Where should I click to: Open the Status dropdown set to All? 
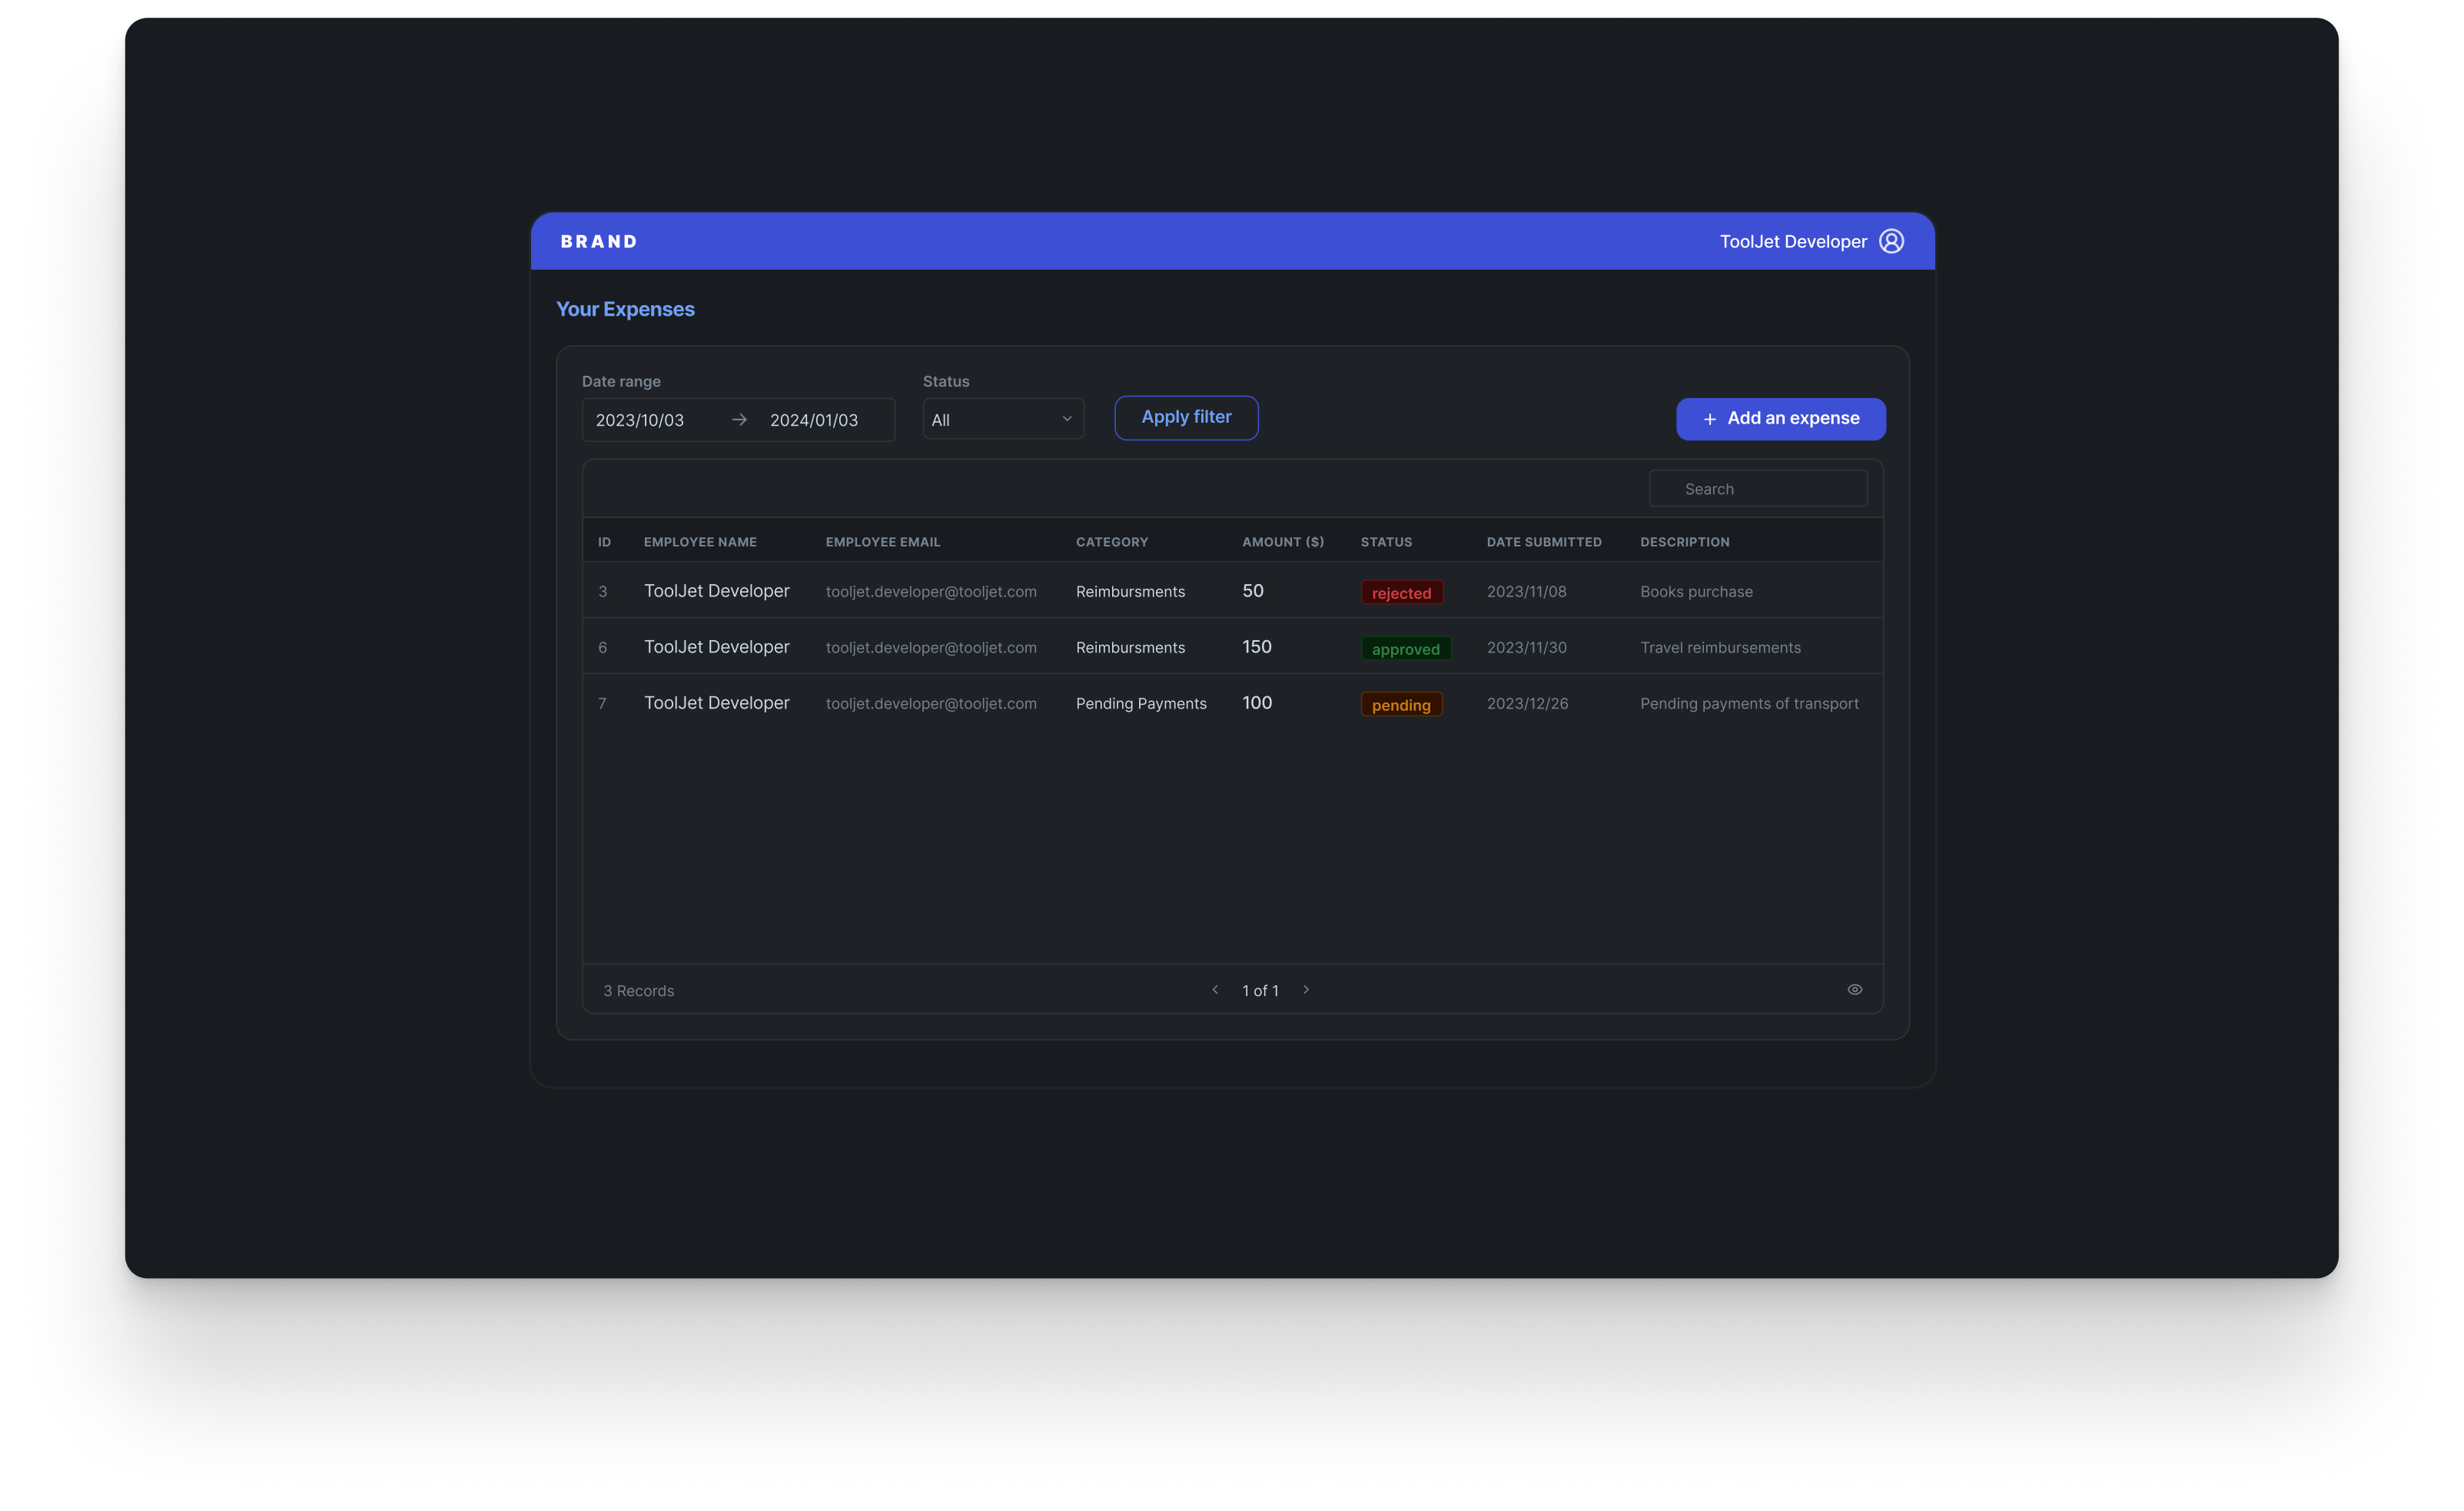click(1003, 420)
